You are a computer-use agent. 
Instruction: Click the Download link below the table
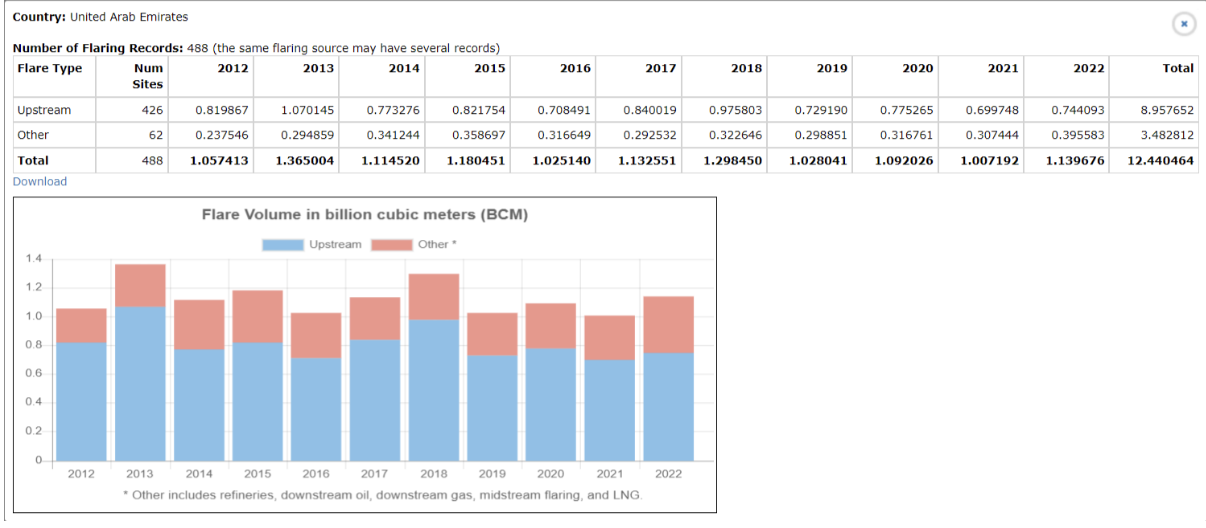(x=40, y=181)
